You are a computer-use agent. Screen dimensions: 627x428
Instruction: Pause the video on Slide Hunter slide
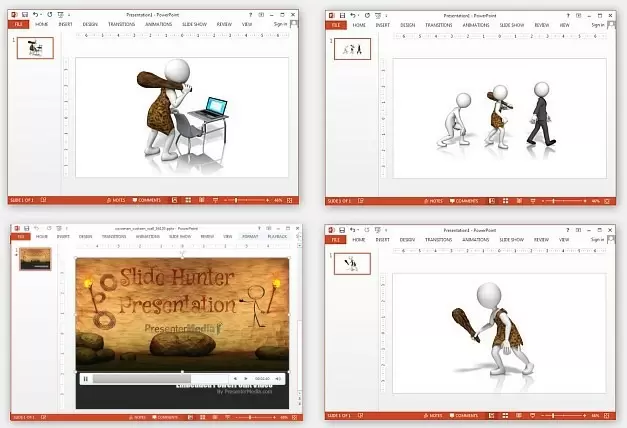[x=86, y=379]
